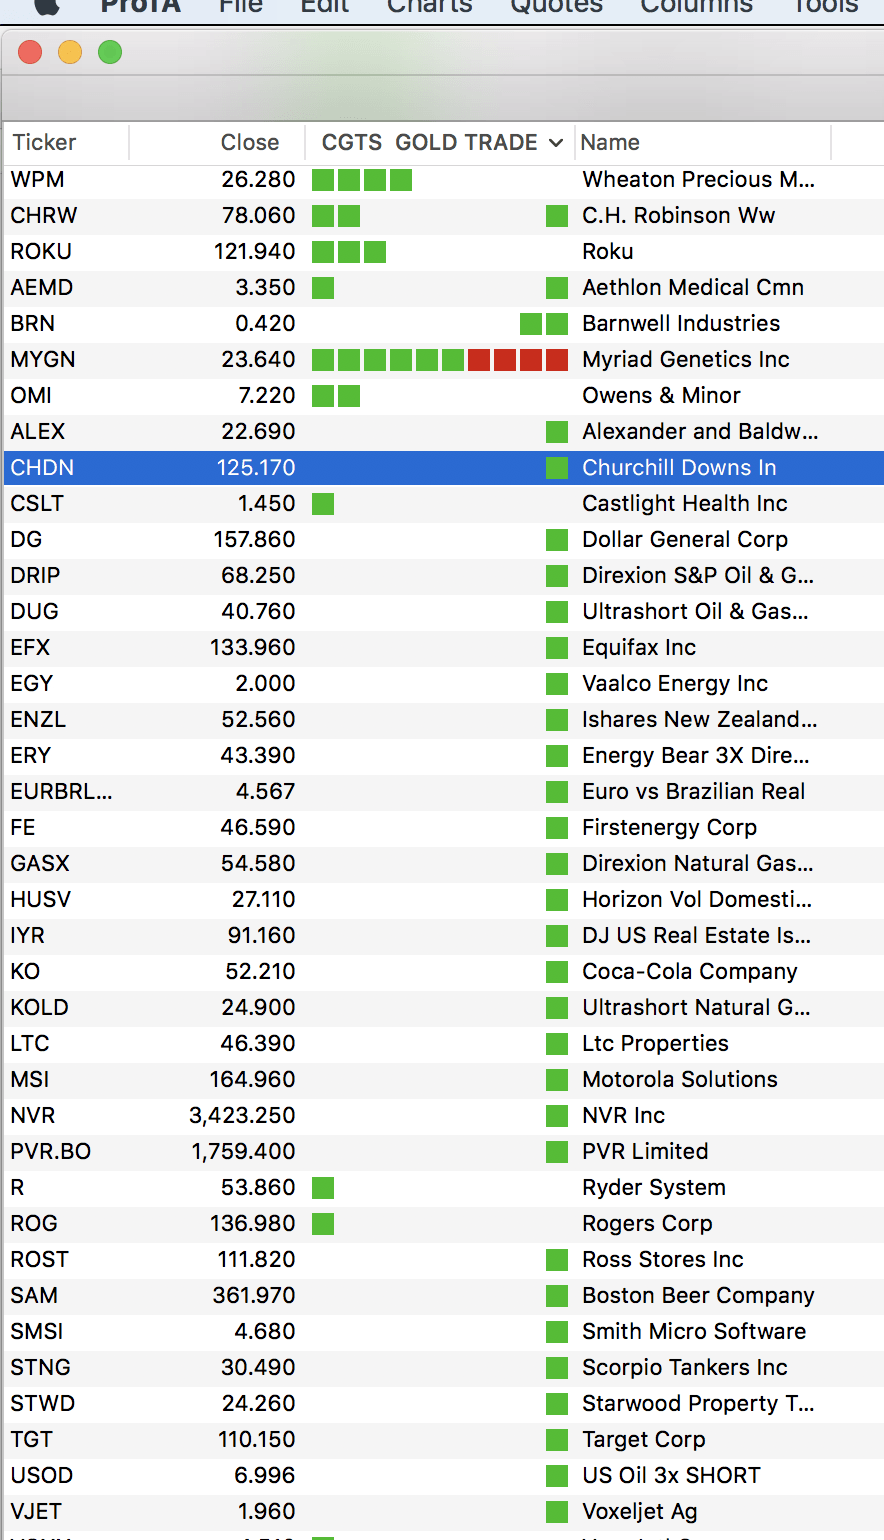Screen dimensions: 884x1540
Task: Select Scorpio Tankers Inc row
Action: pos(442,1367)
